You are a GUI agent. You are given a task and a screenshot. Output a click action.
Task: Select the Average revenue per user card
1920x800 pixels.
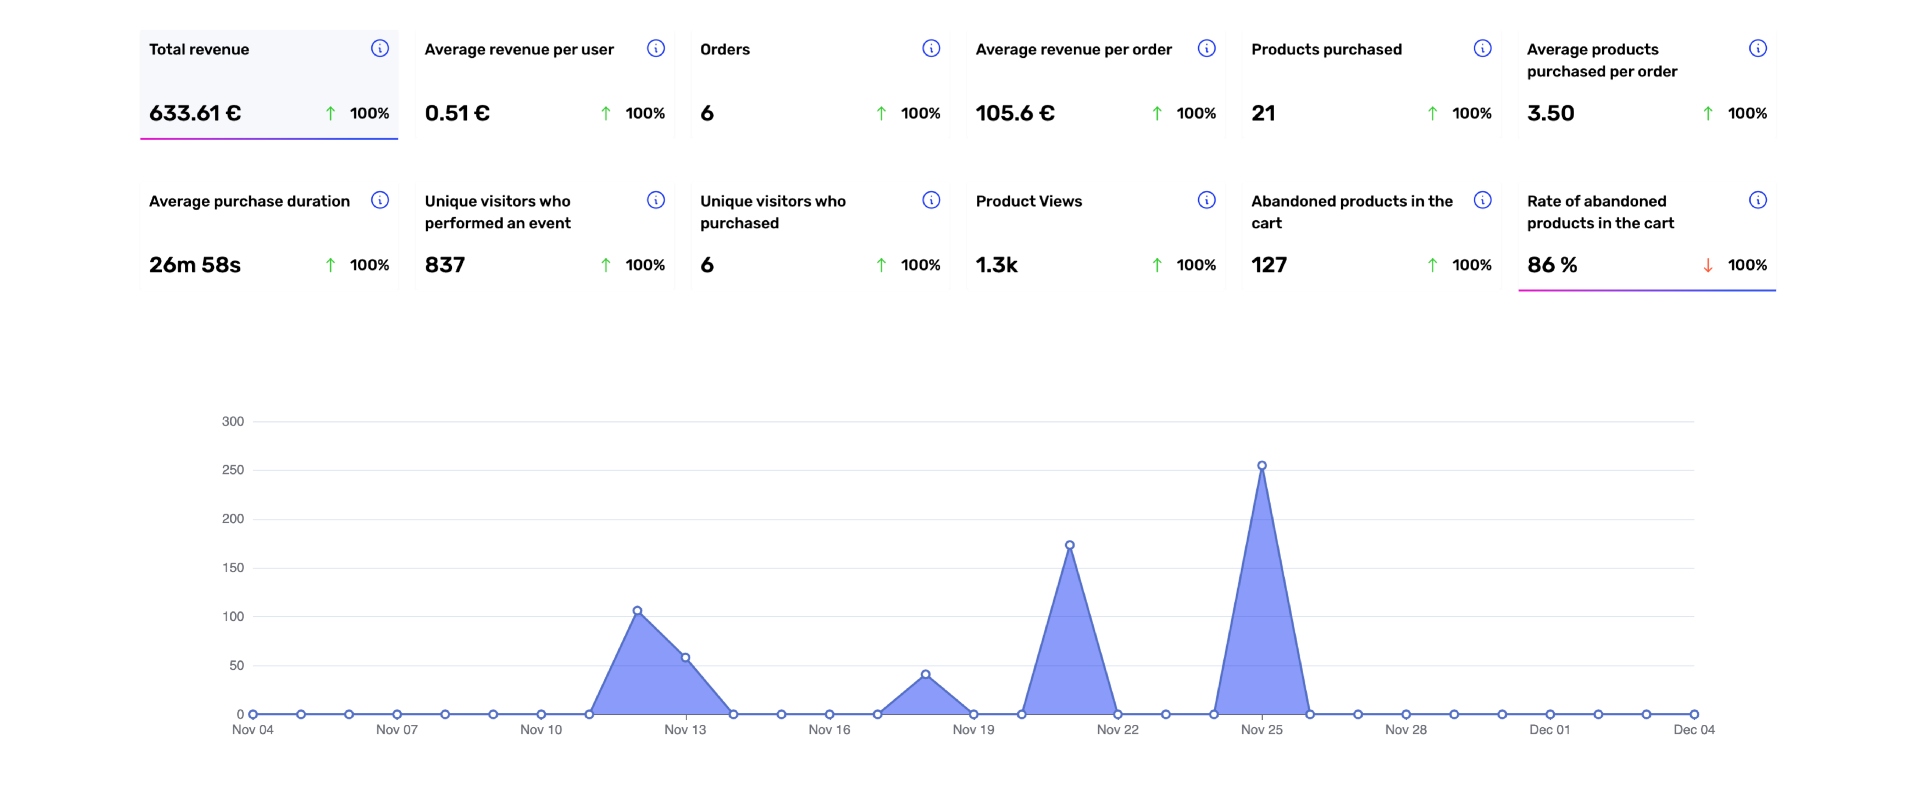[545, 85]
